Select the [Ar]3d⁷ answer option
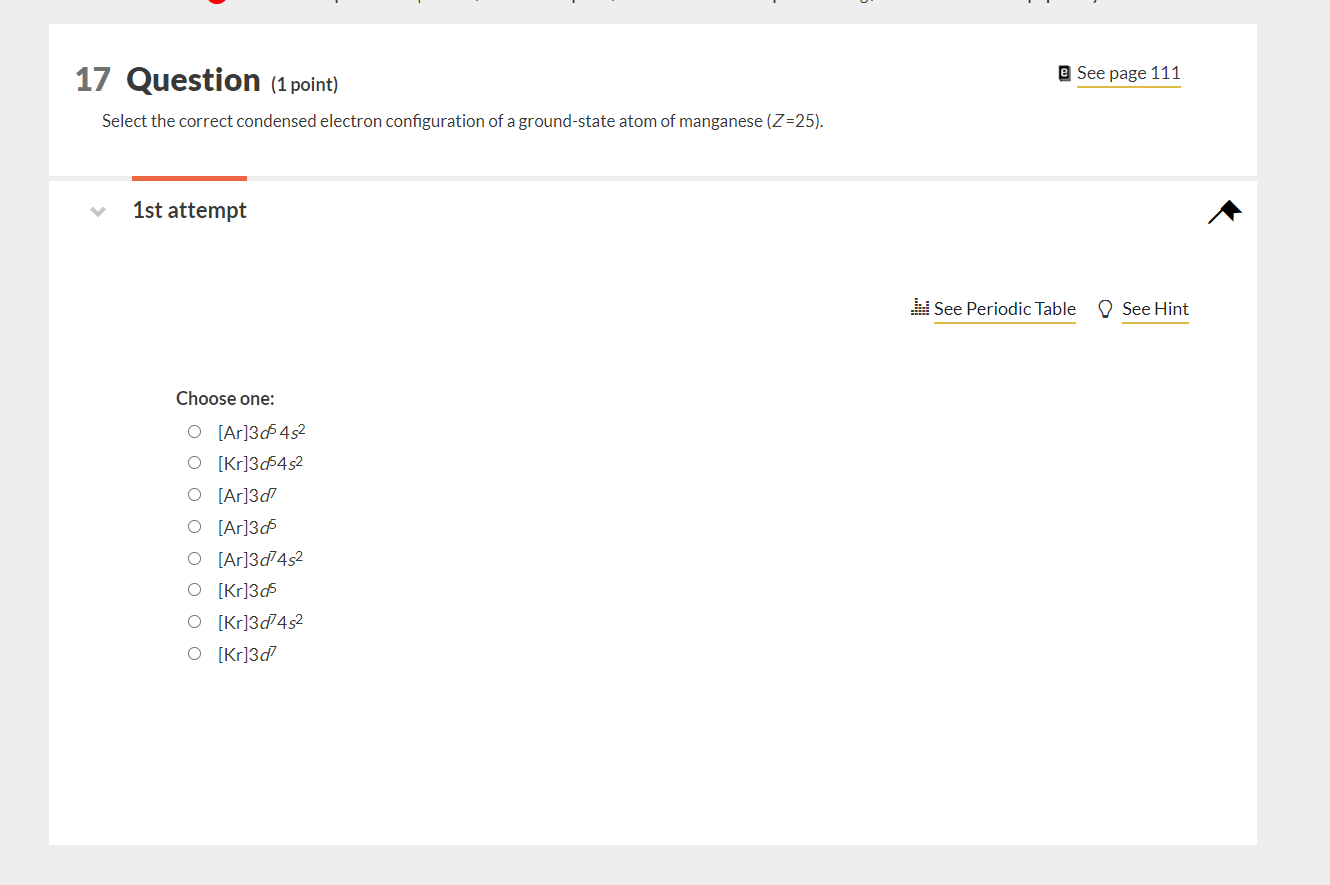The height and width of the screenshot is (885, 1330). [194, 494]
